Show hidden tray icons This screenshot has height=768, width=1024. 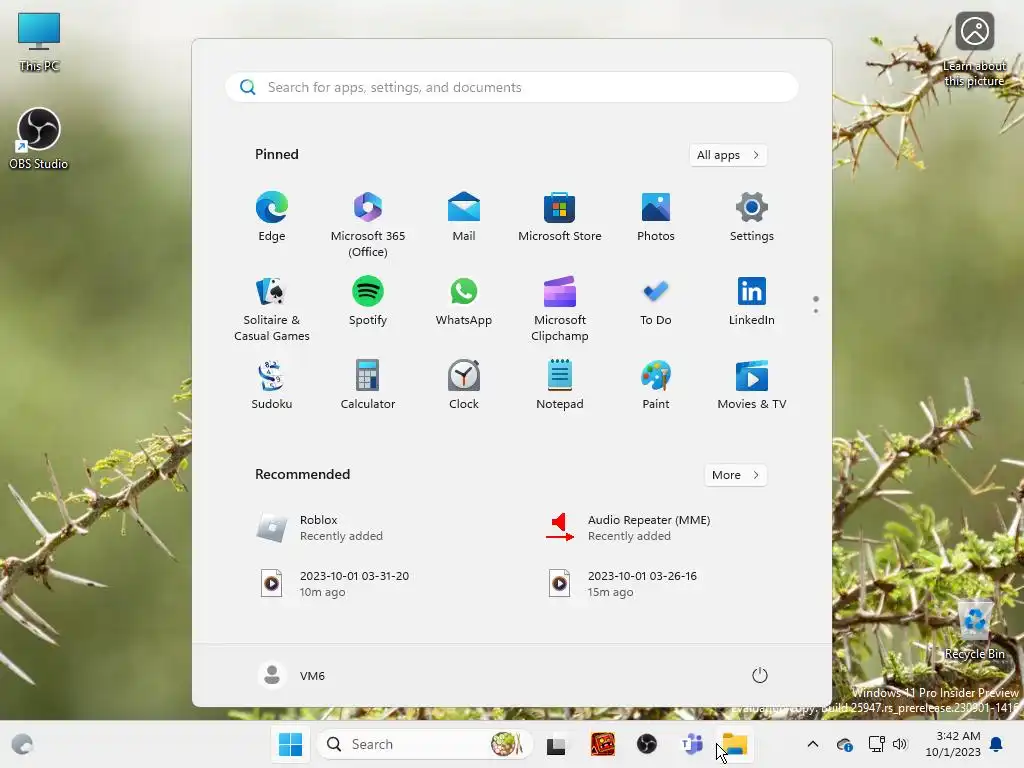[813, 744]
